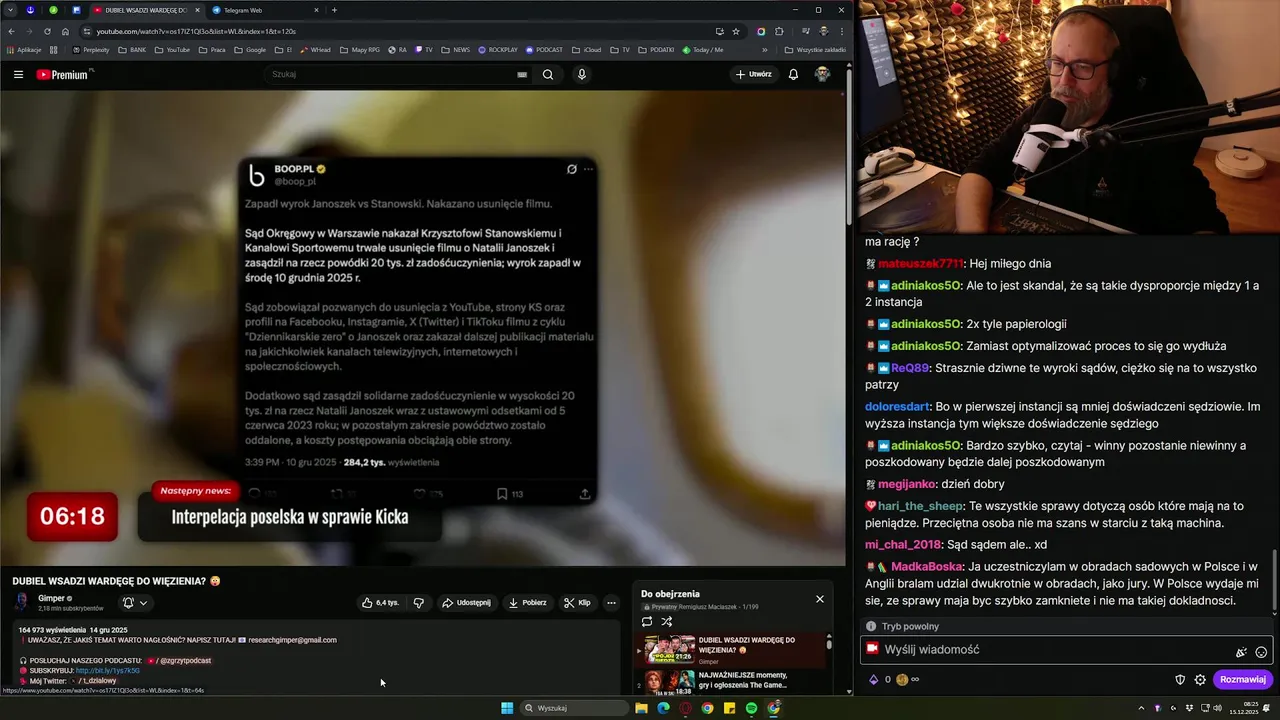
Task: Open the Aplikacje apps shortcut
Action: point(23,49)
